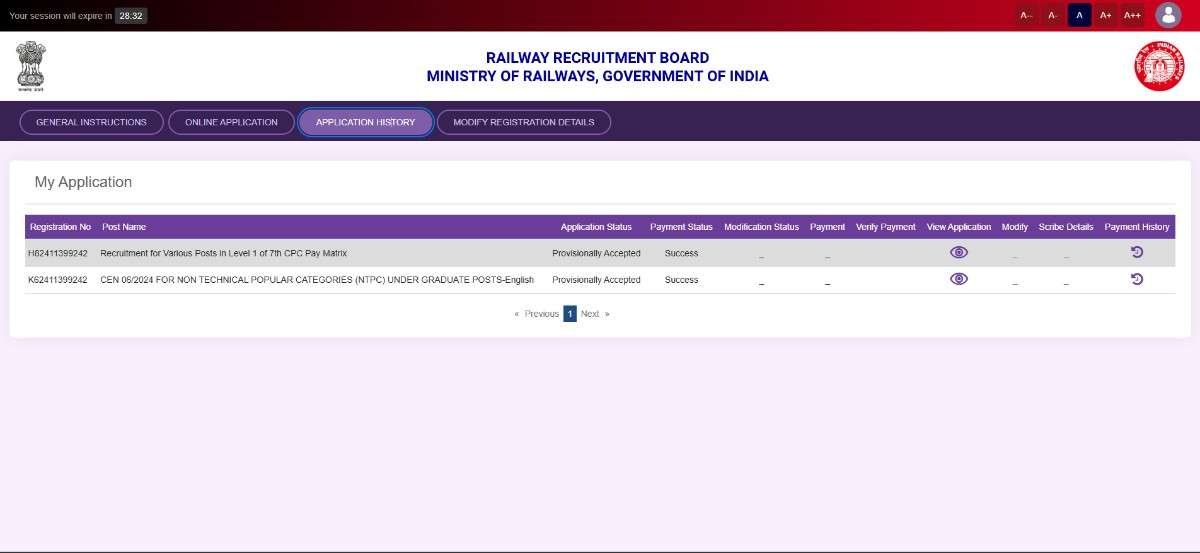Viewport: 1200px width, 553px height.
Task: Open Modify Registration Details tab
Action: pyautogui.click(x=523, y=122)
